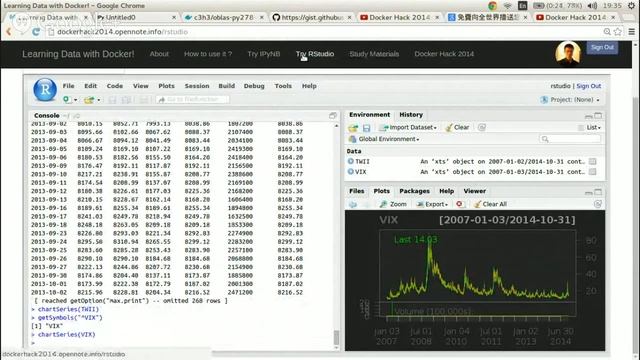The width and height of the screenshot is (640, 360).
Task: Click Clear All plots button
Action: [490, 204]
